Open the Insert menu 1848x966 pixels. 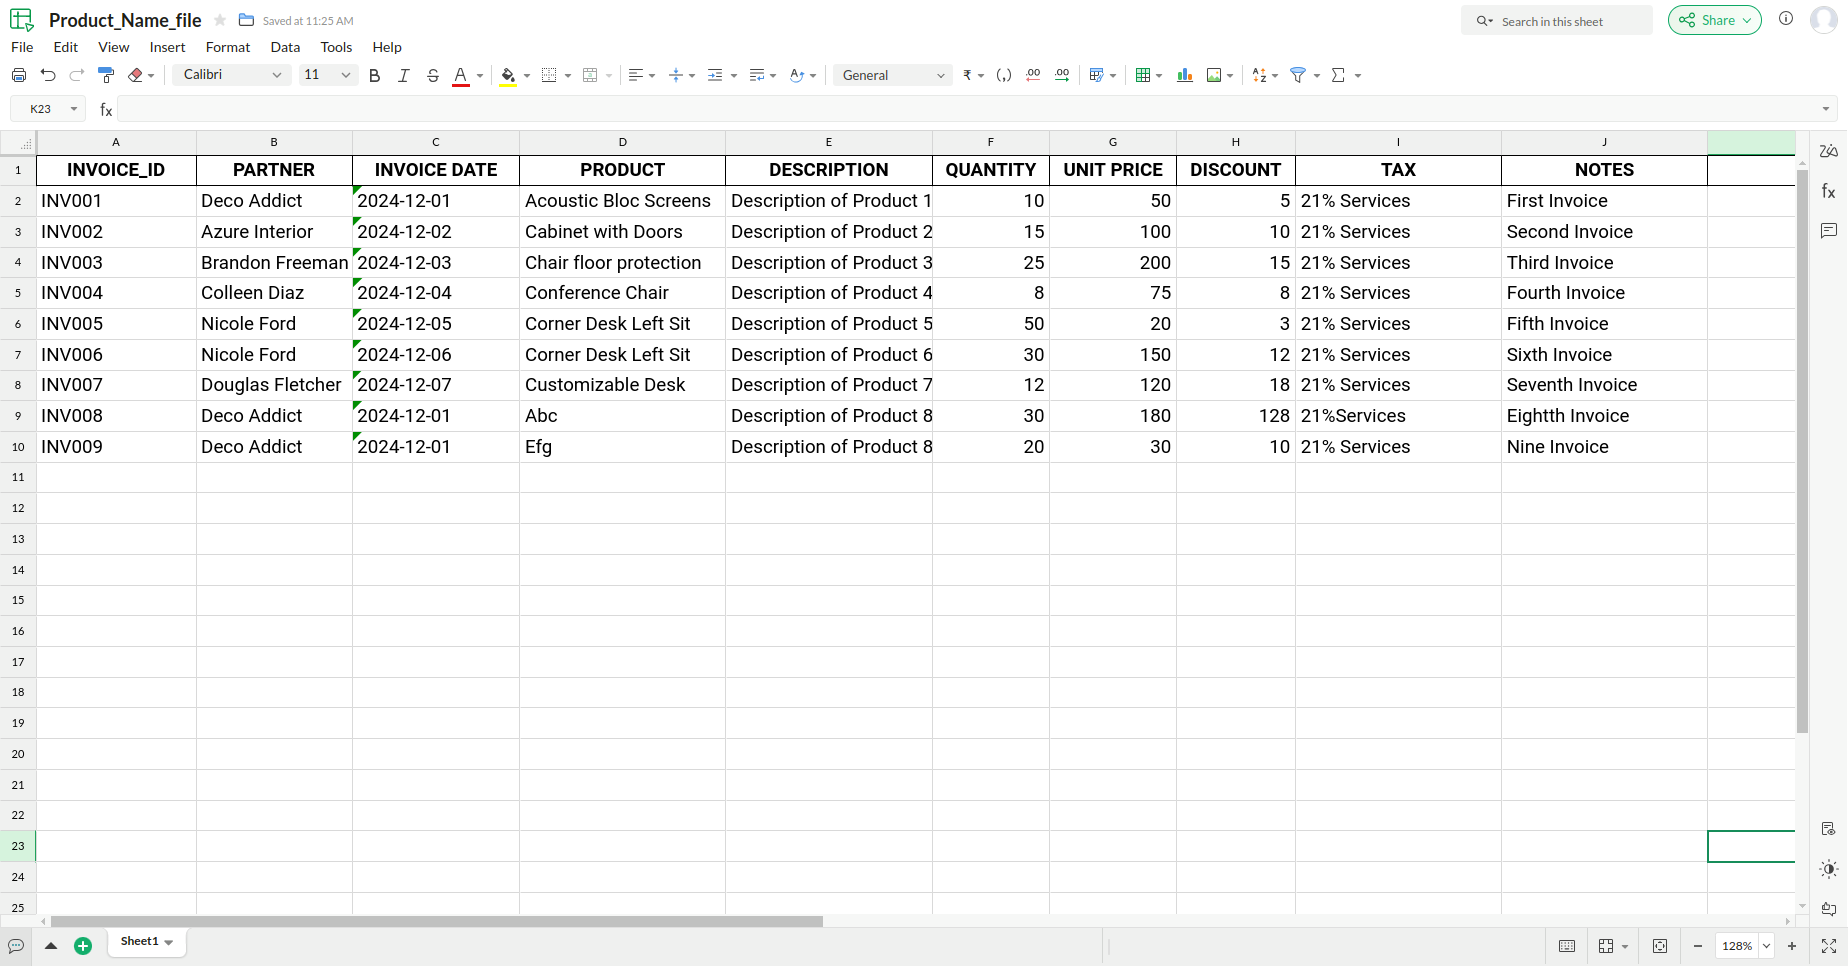[167, 47]
